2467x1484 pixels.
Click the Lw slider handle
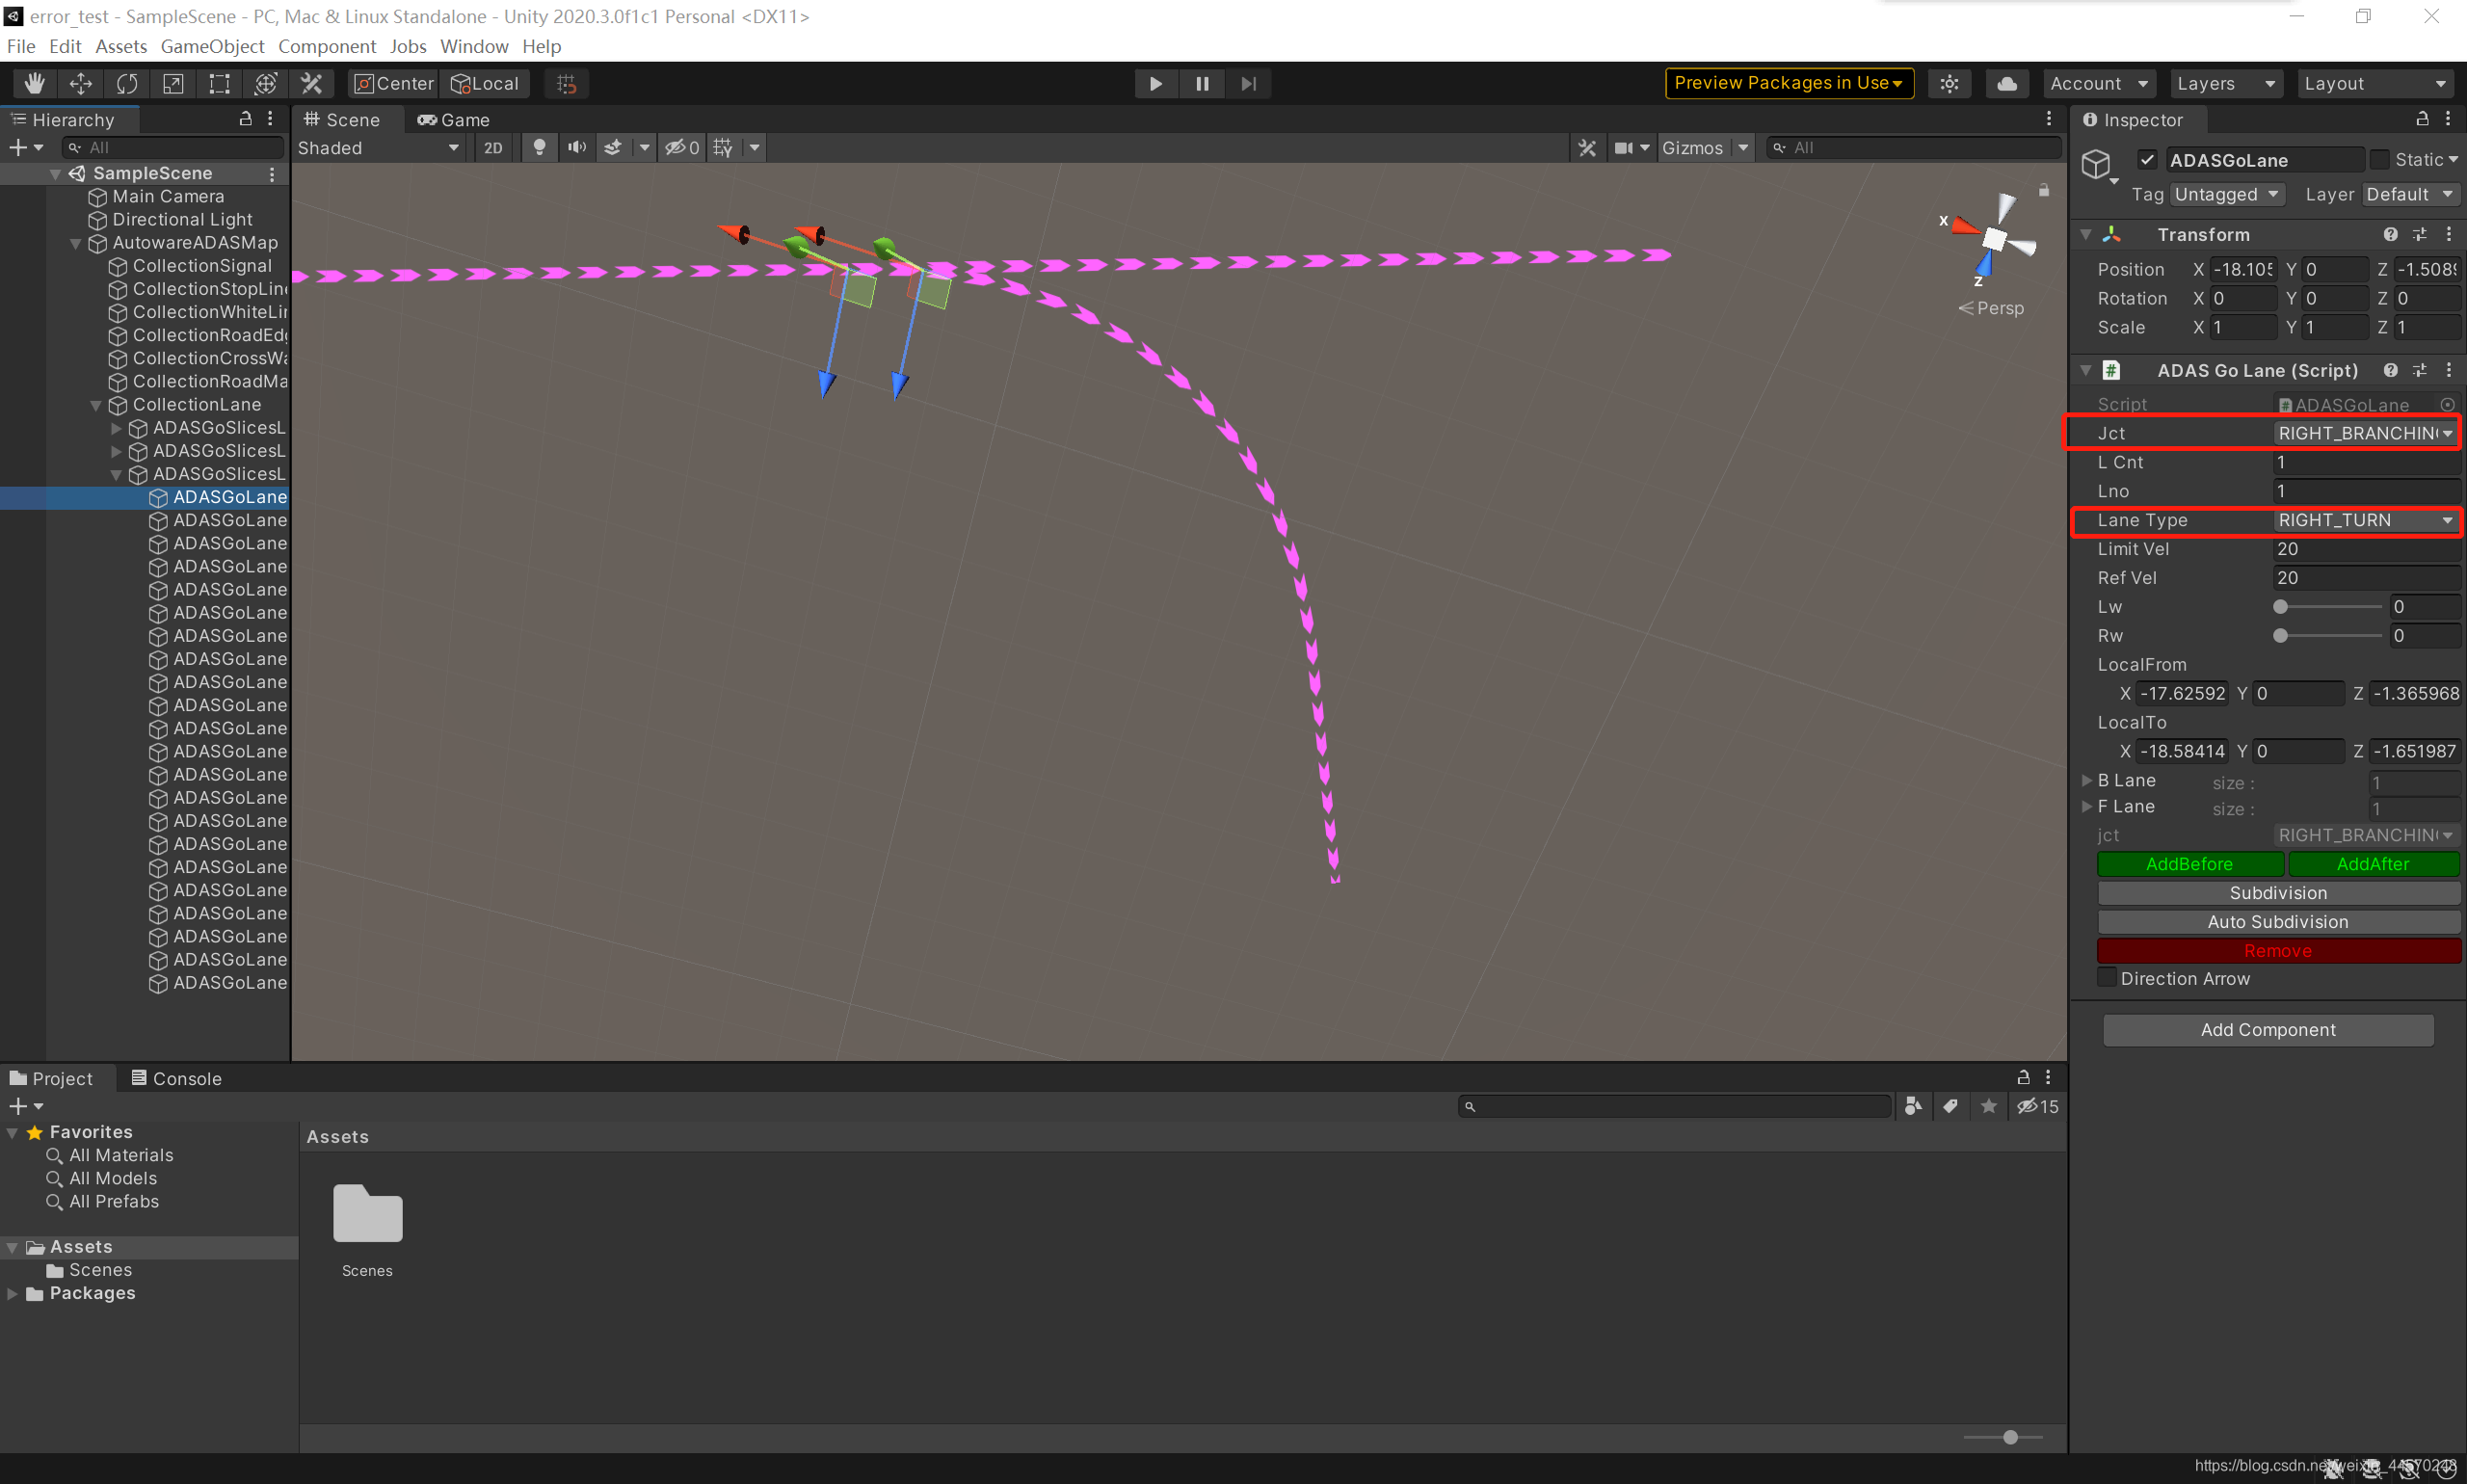coord(2280,607)
